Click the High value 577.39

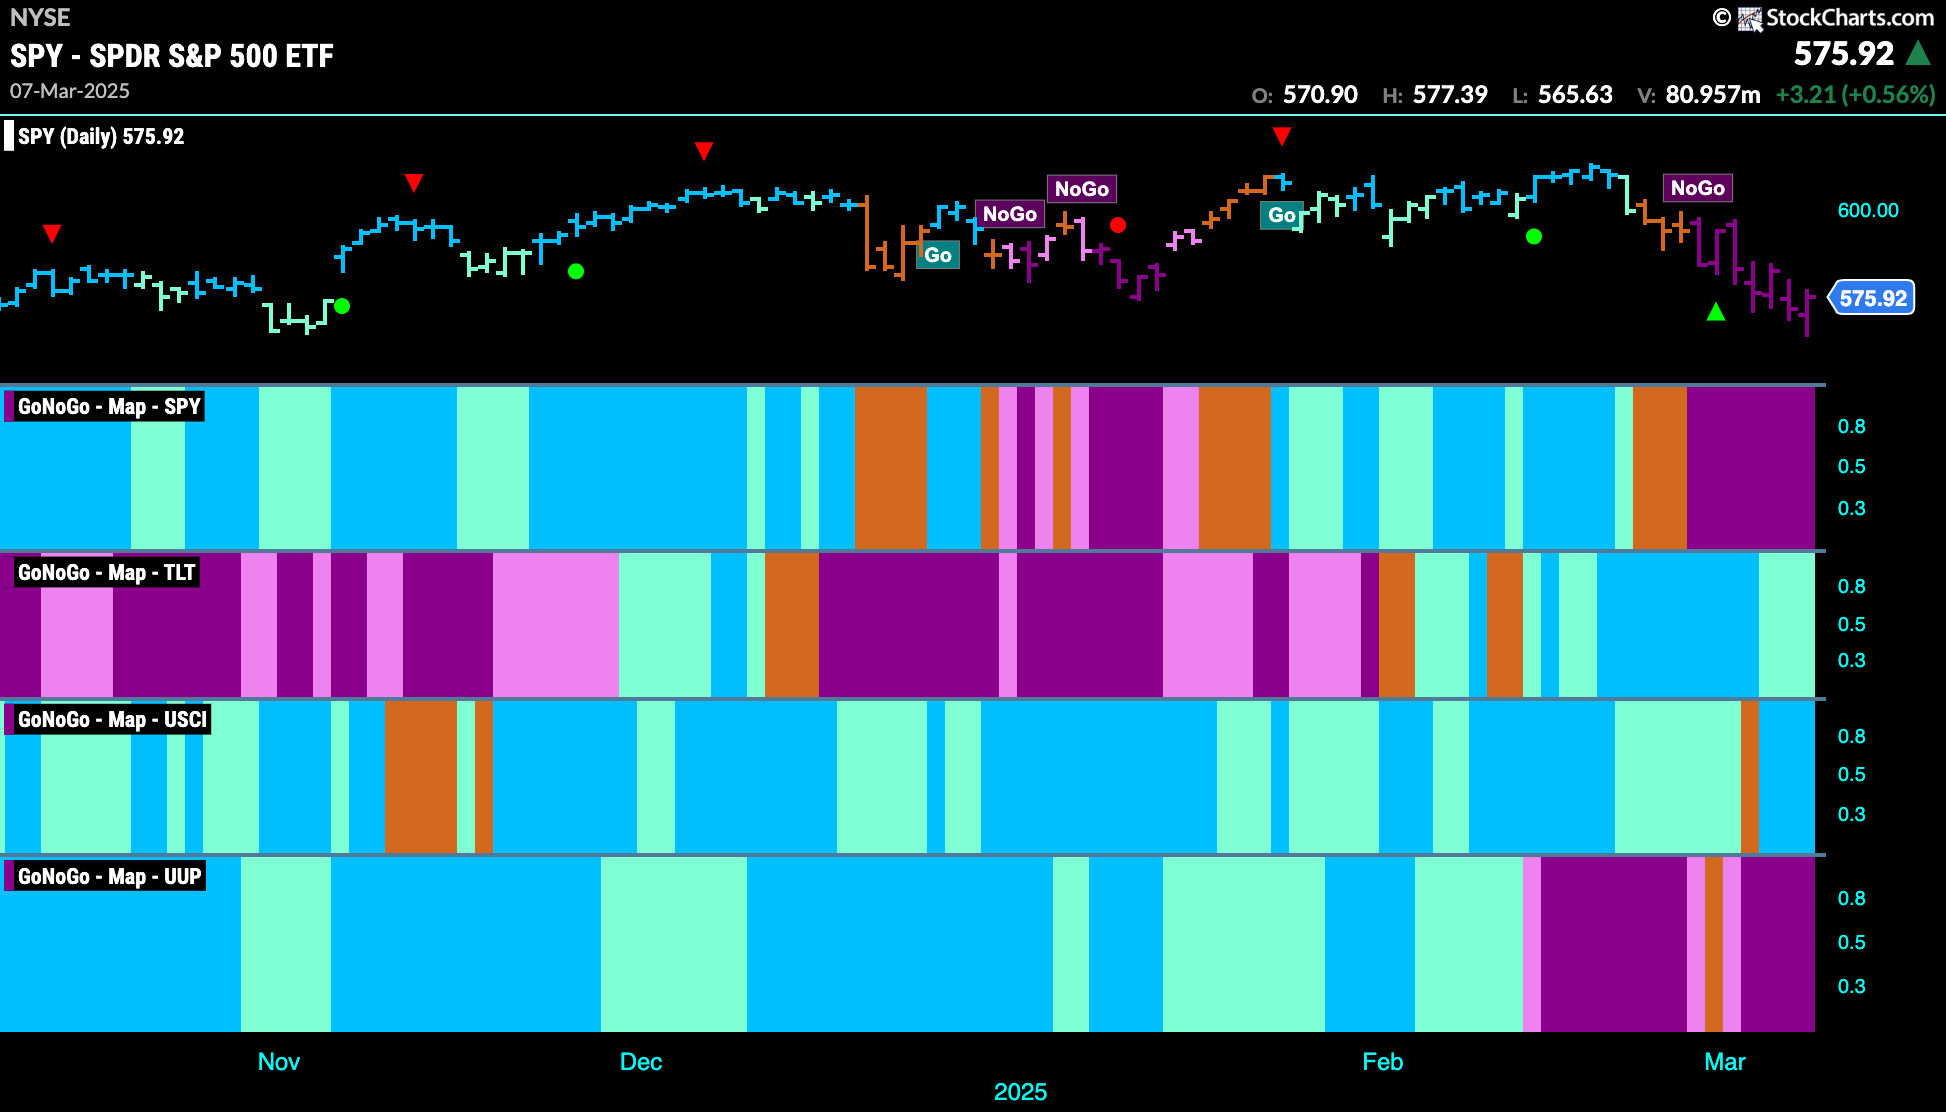[1450, 95]
